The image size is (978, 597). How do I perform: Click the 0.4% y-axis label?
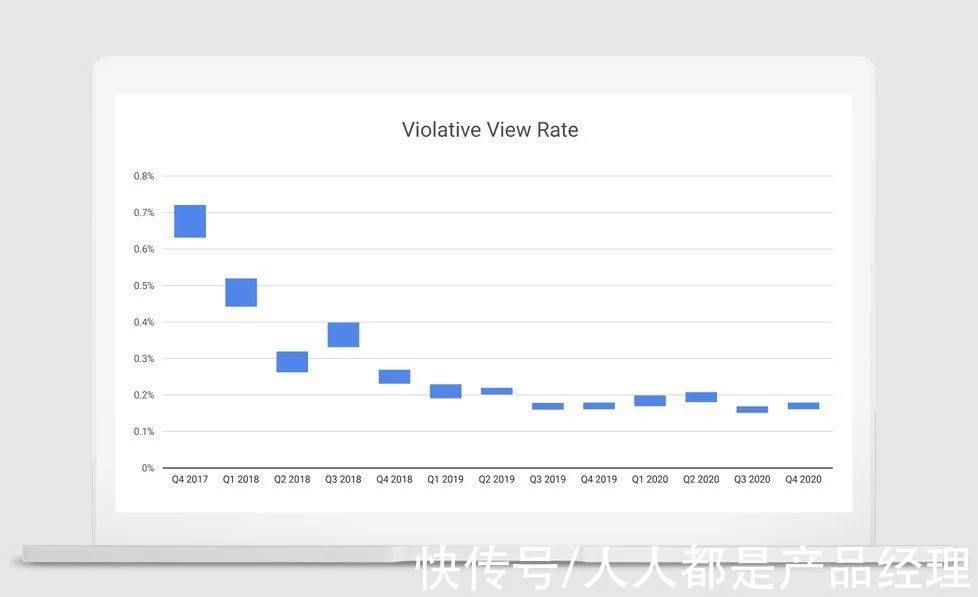click(143, 322)
